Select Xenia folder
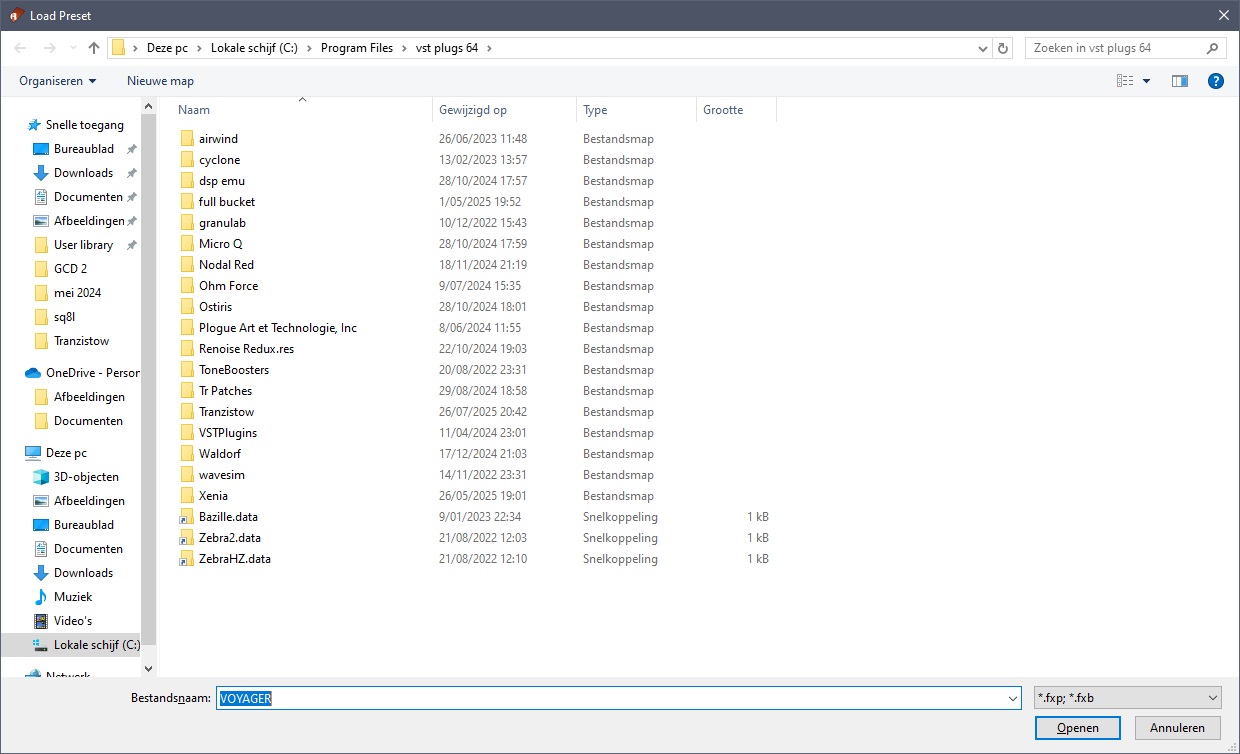The height and width of the screenshot is (754, 1240). [213, 496]
